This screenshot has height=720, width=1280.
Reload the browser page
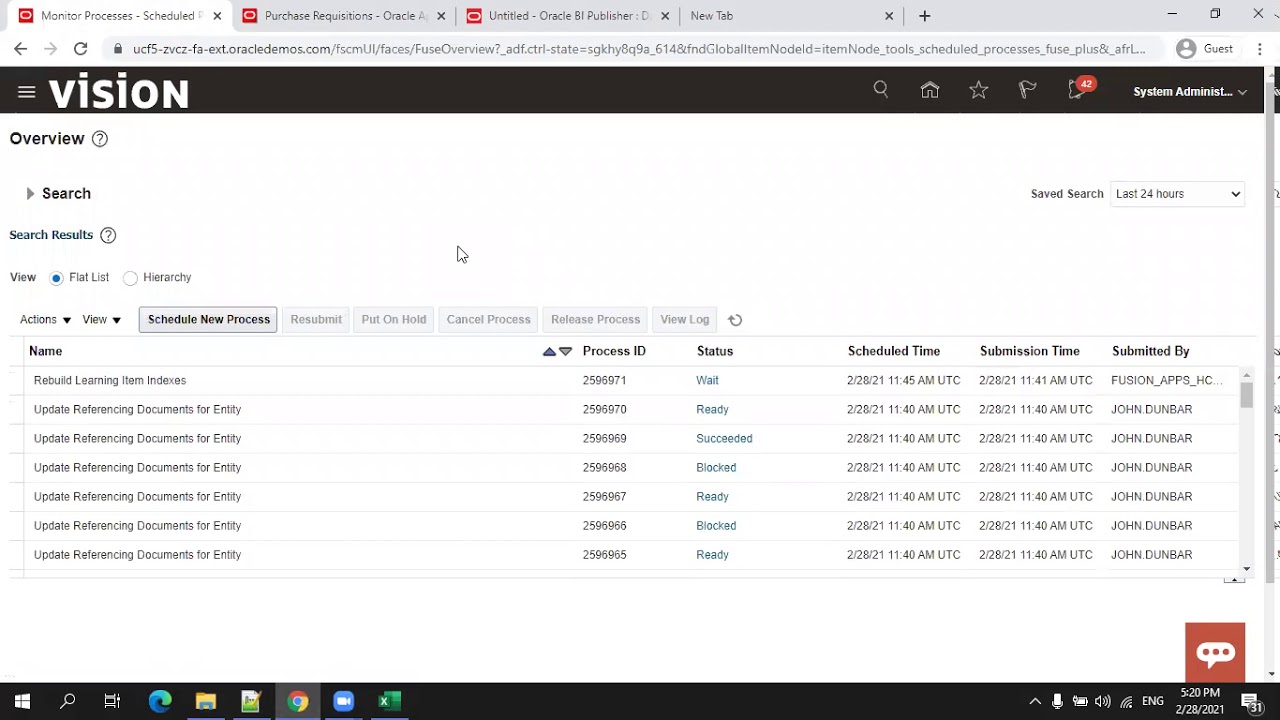pyautogui.click(x=80, y=48)
